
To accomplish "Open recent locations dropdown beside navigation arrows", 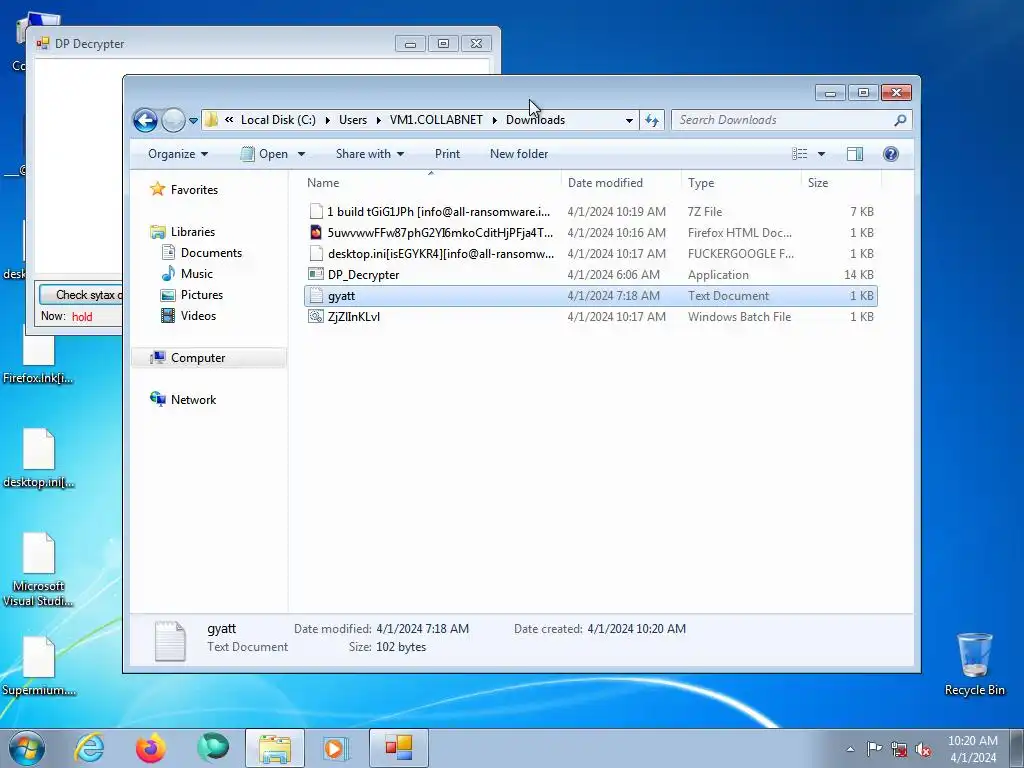I will (193, 121).
